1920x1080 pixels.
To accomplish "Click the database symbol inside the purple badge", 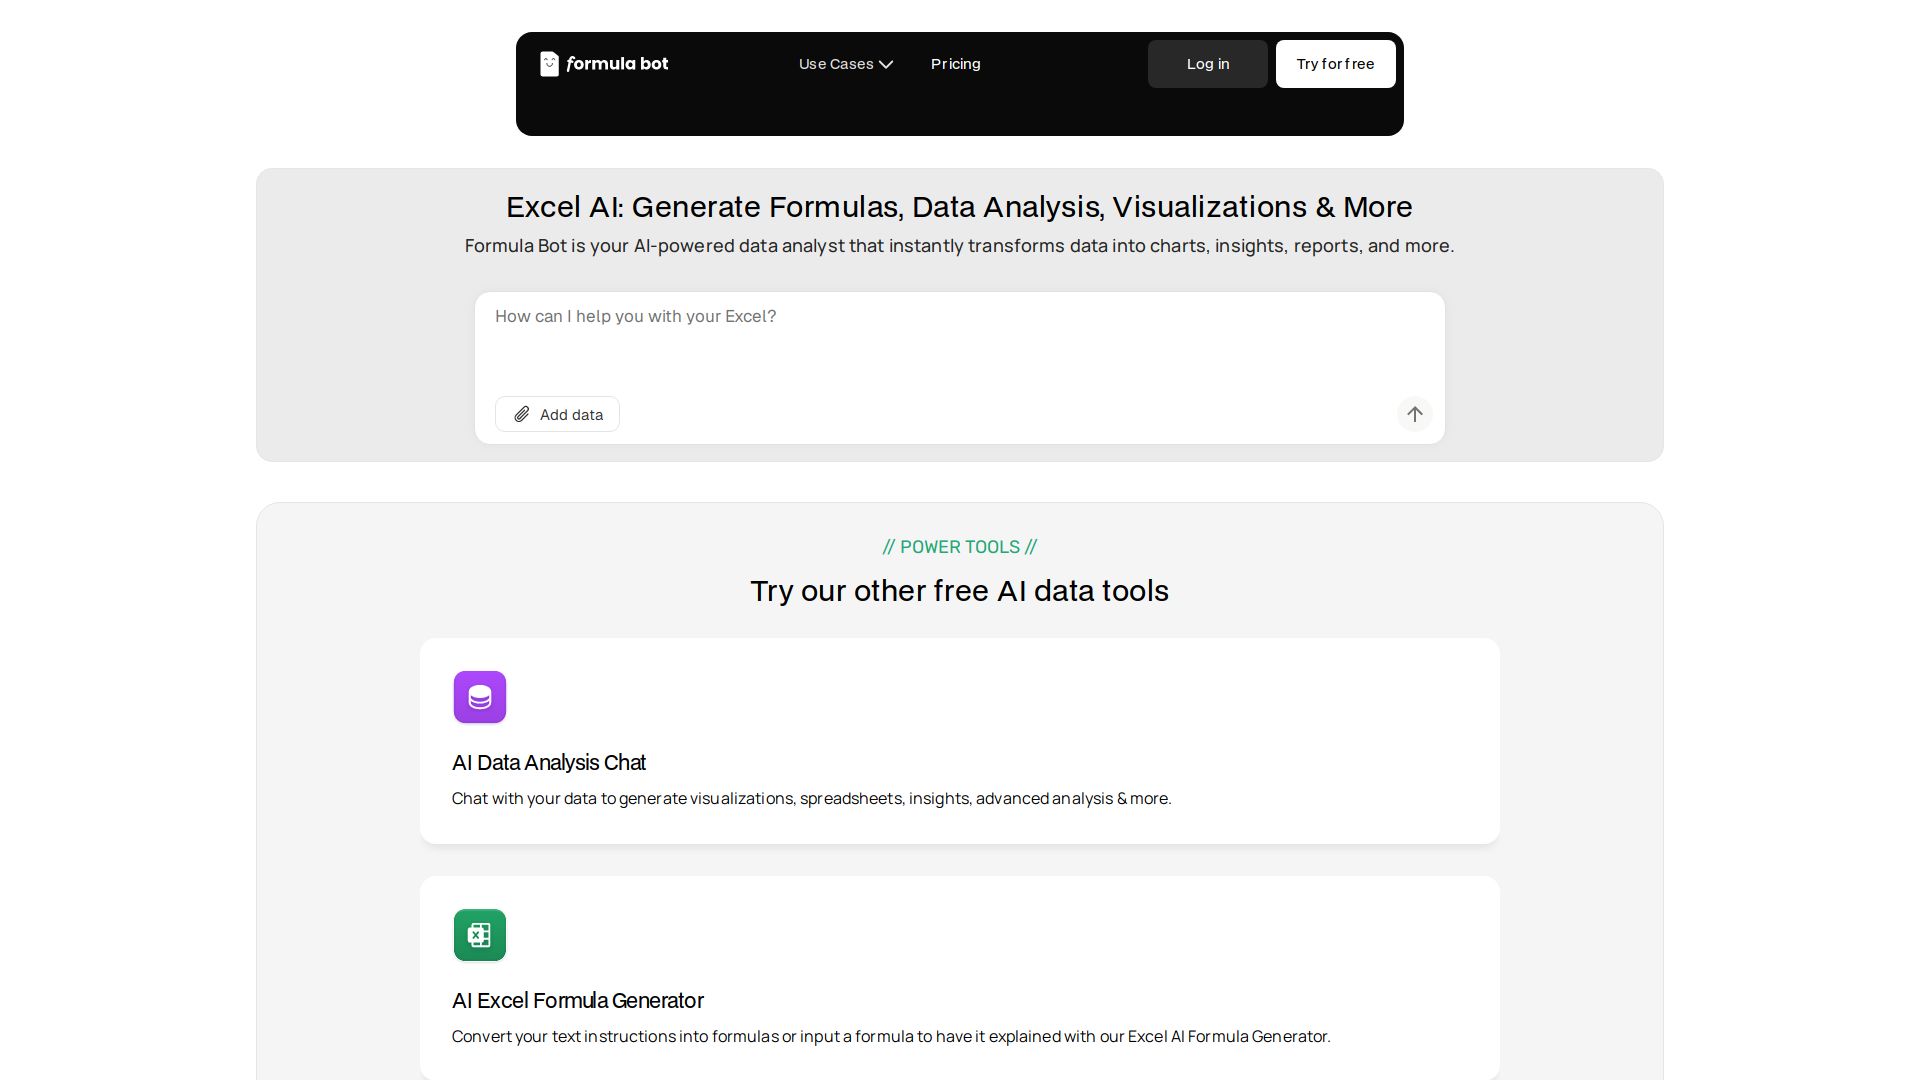I will (x=479, y=697).
